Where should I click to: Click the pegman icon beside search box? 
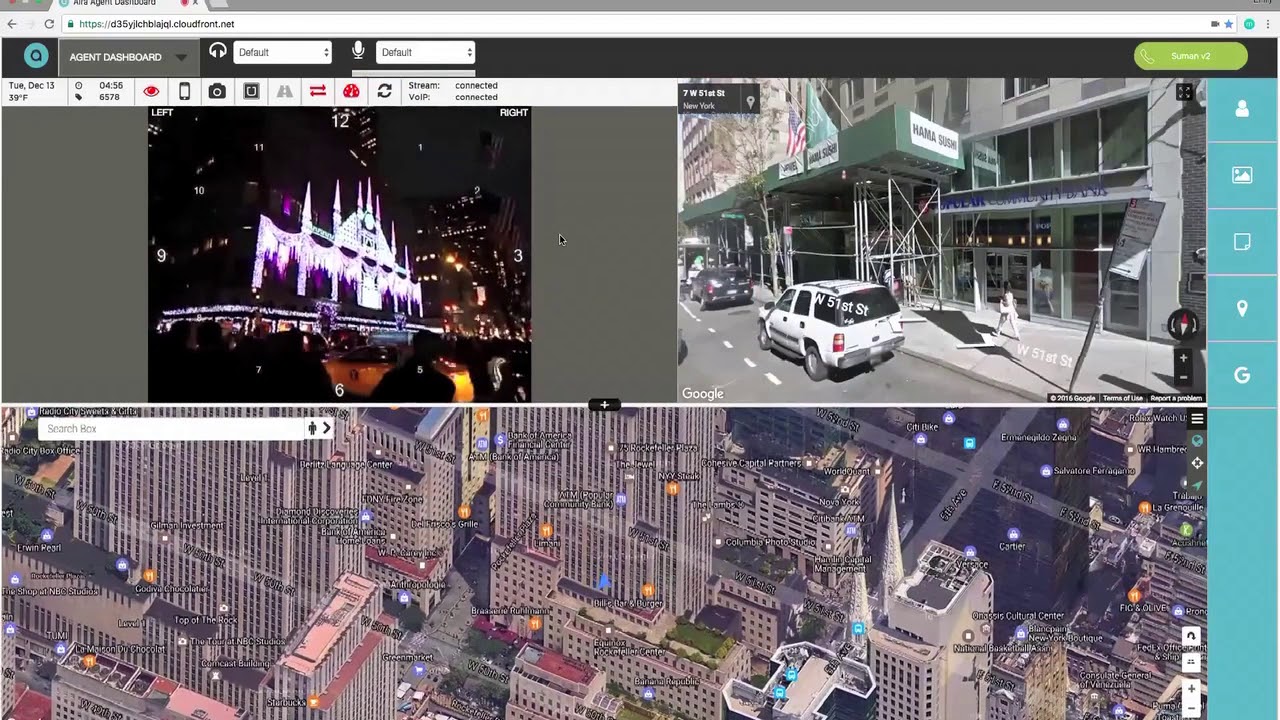click(x=312, y=428)
